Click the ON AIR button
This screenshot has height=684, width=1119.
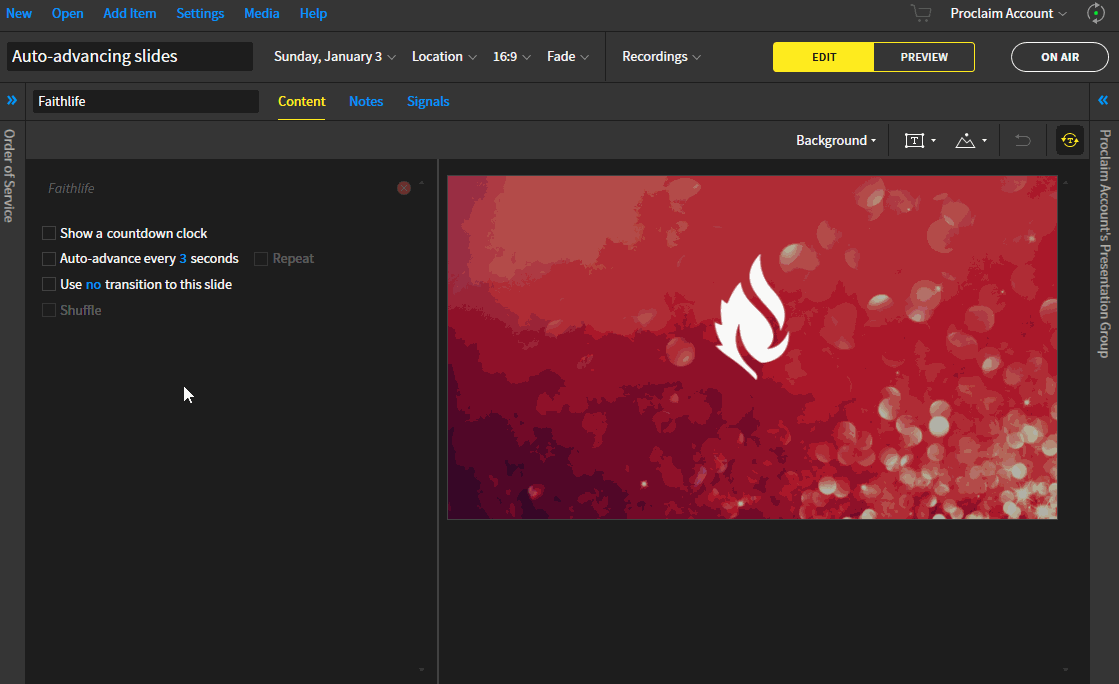click(x=1060, y=57)
